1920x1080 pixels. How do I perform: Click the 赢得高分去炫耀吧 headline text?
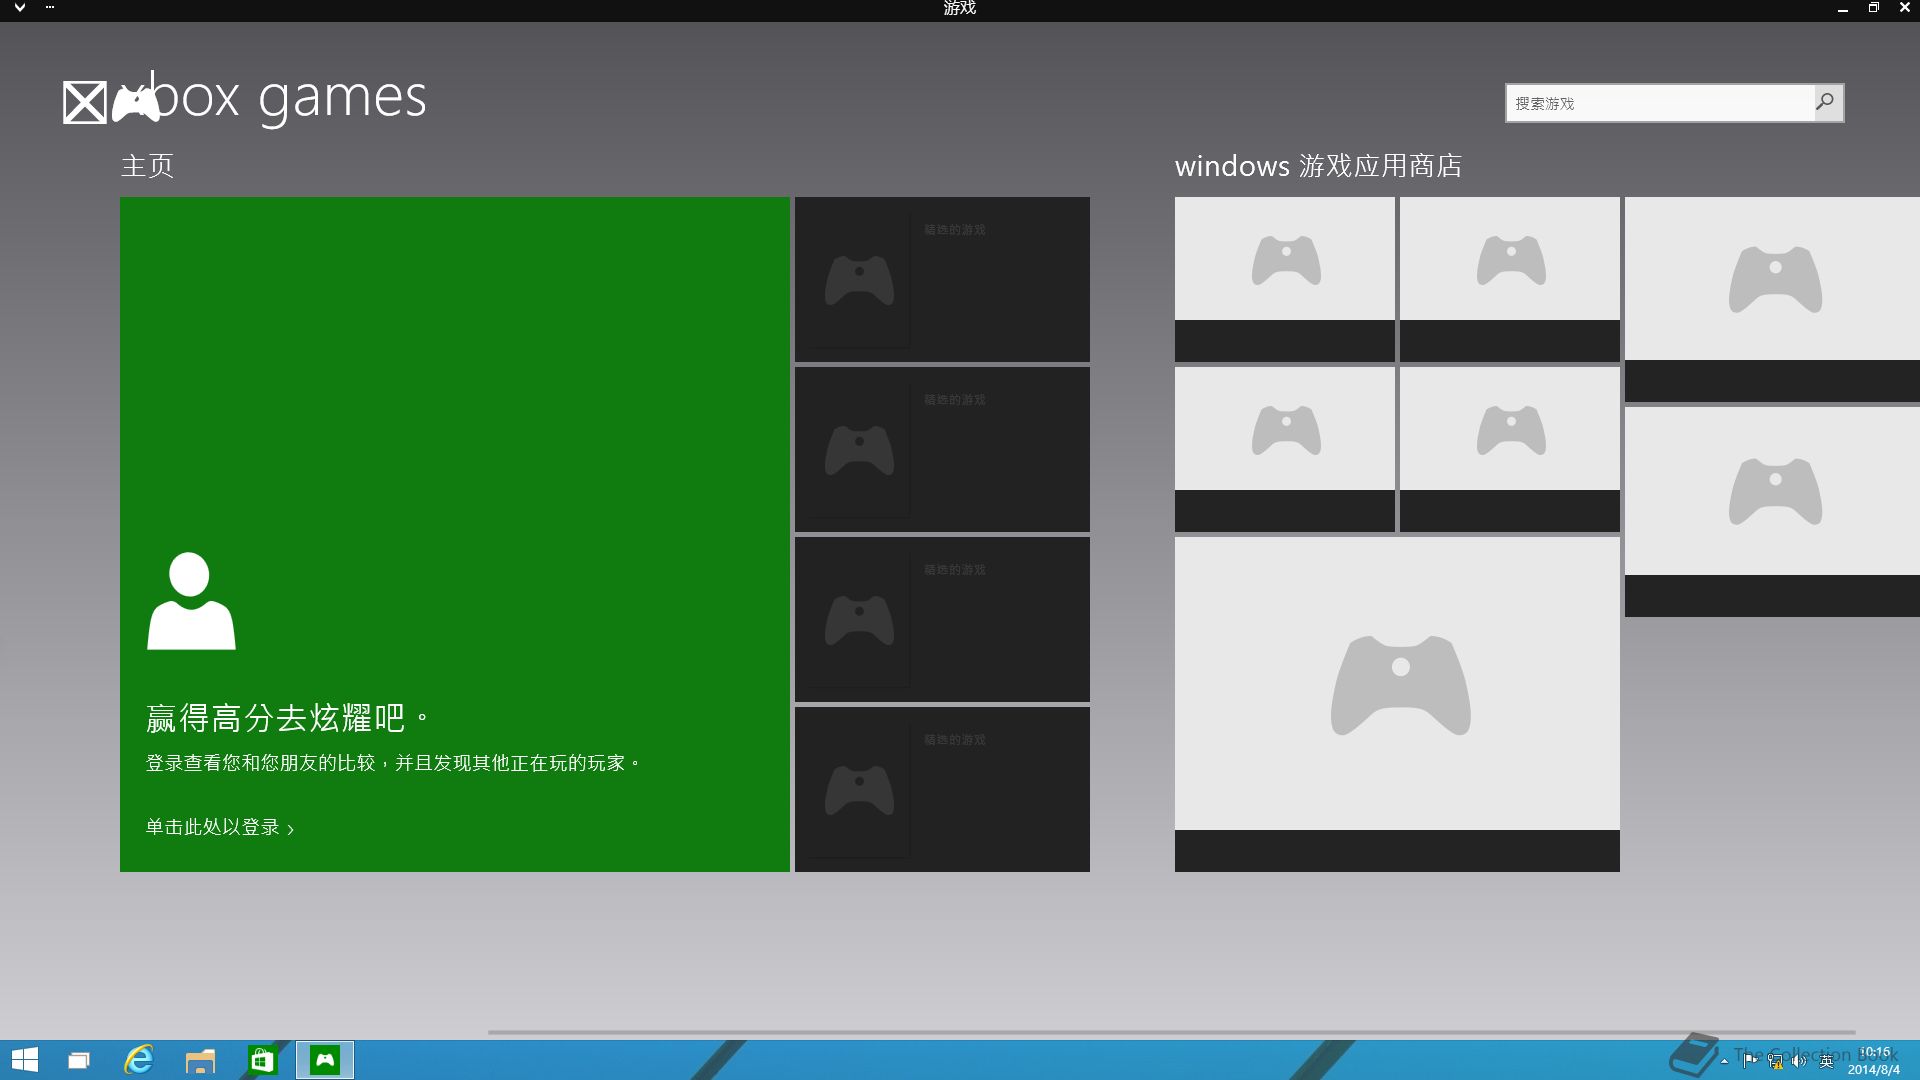click(x=287, y=718)
